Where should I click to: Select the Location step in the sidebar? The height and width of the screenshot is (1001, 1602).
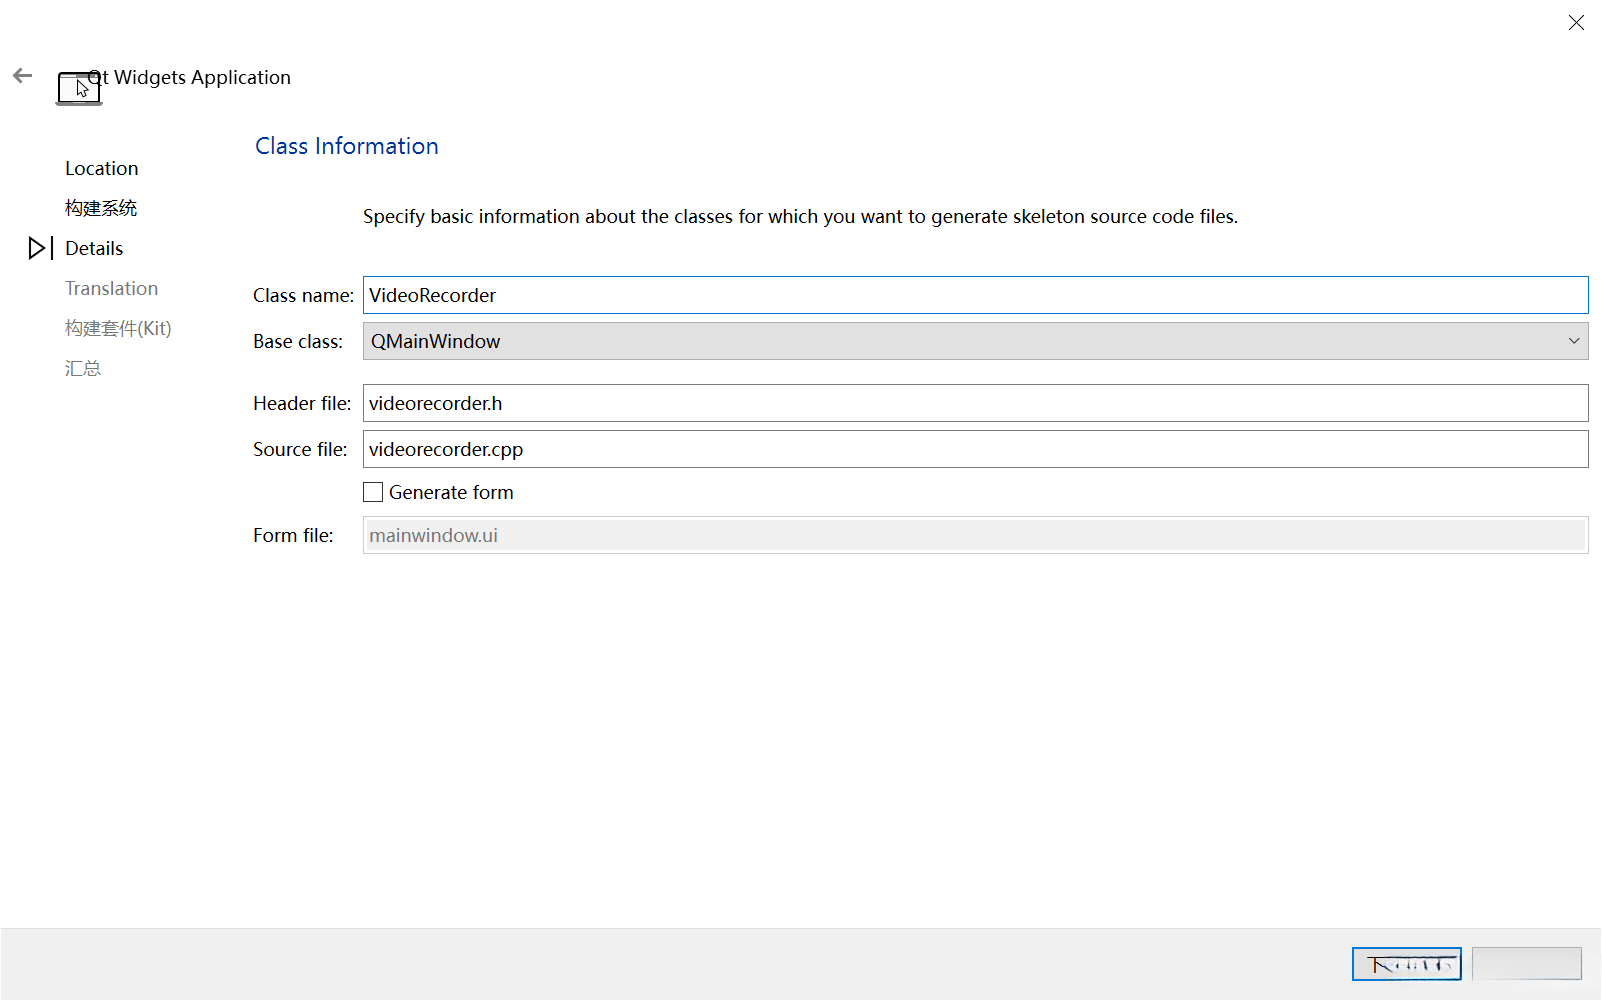click(x=102, y=168)
